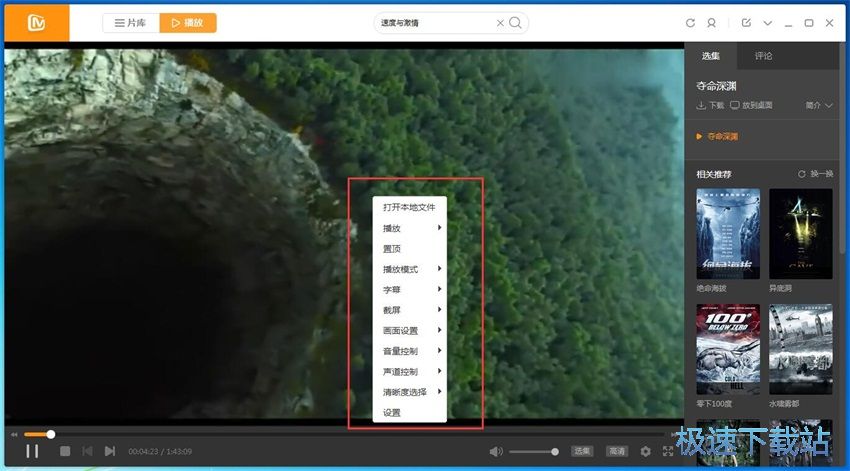Image resolution: width=850 pixels, height=471 pixels.
Task: Click 换一换 to refresh recommendations
Action: pos(816,174)
